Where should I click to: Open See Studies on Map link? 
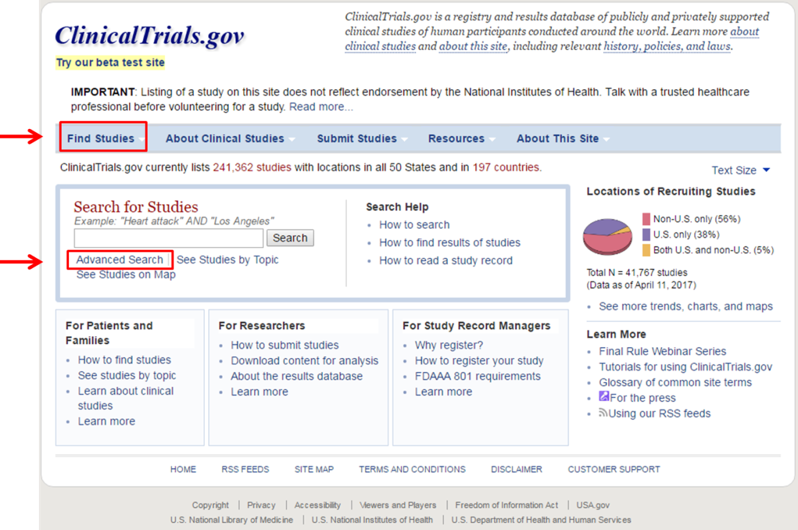click(126, 274)
